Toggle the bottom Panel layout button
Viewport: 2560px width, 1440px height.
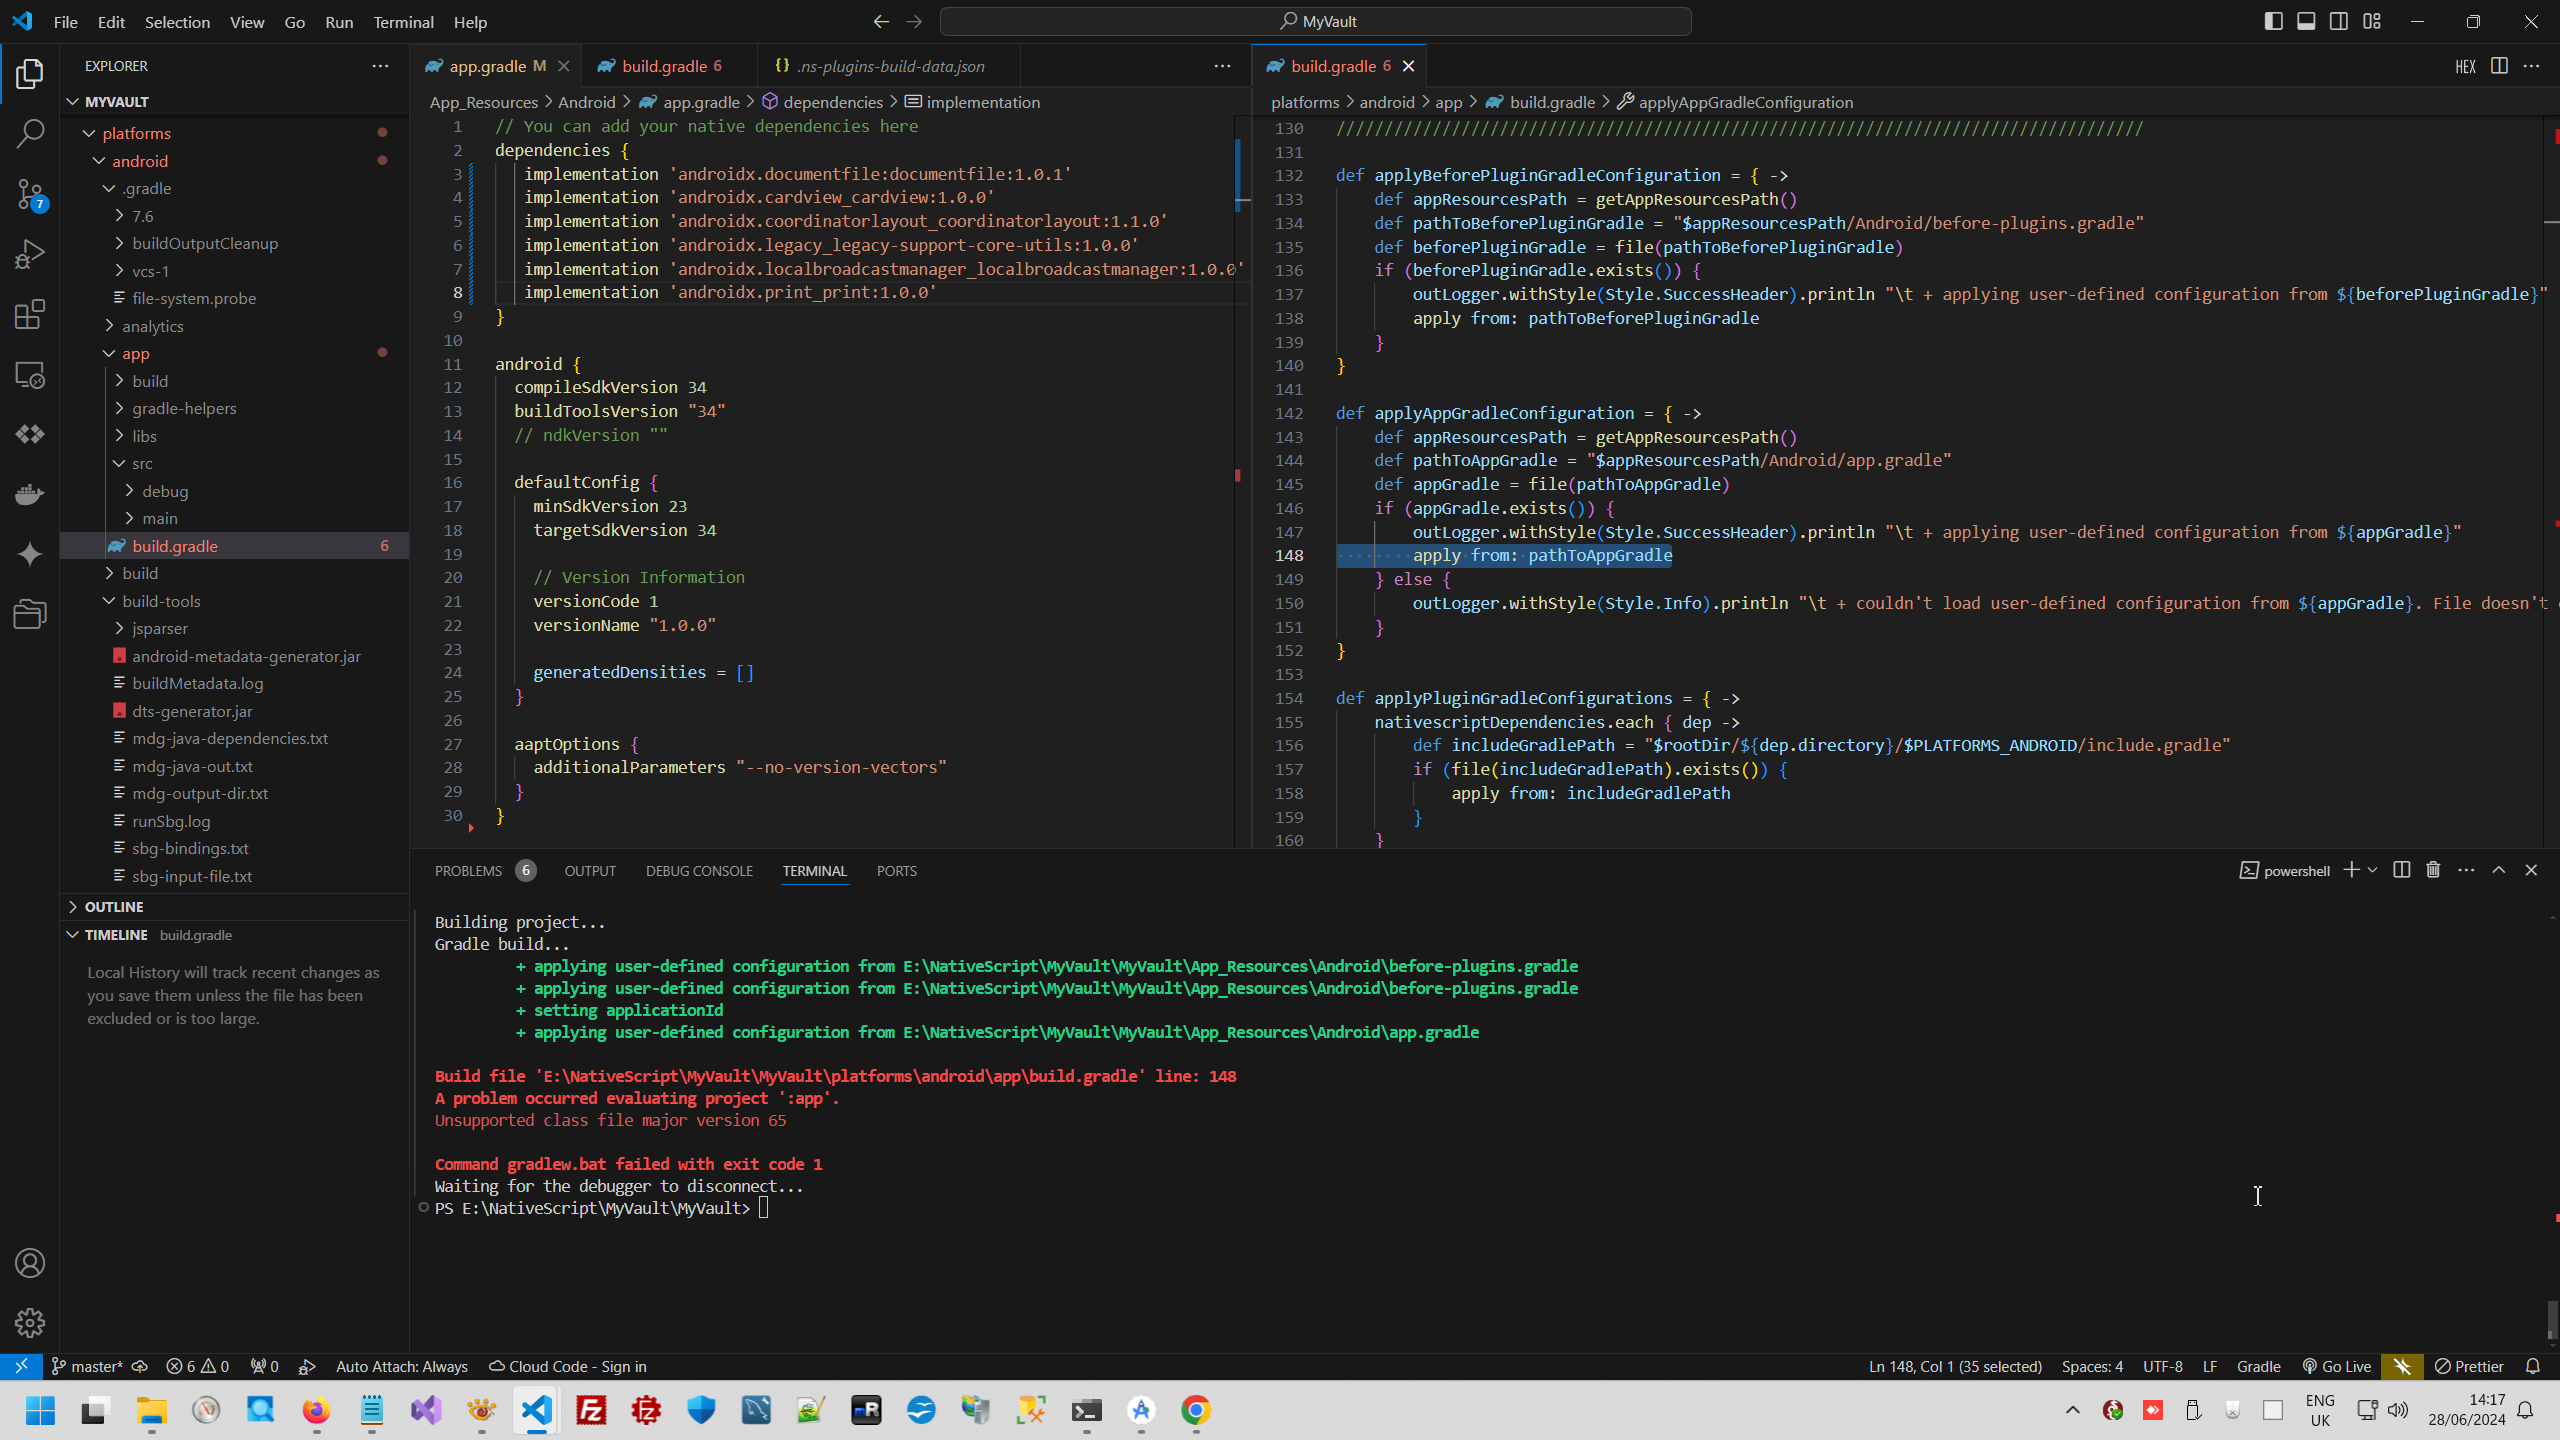coord(2306,21)
